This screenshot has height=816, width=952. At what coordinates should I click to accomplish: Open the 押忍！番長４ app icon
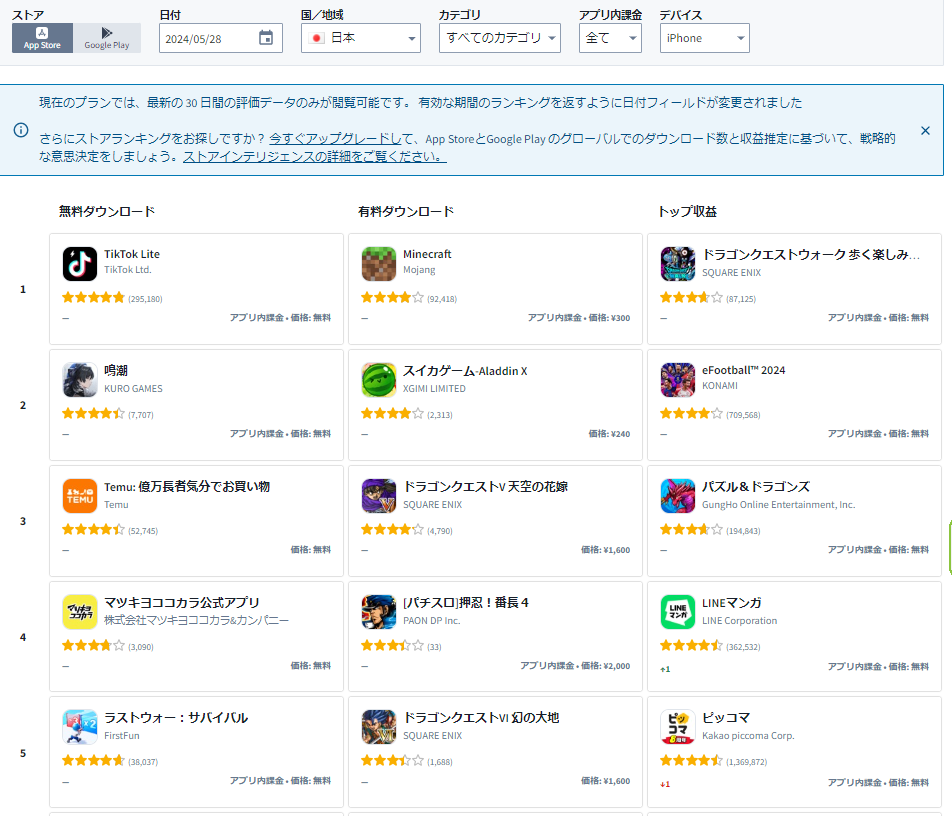pyautogui.click(x=379, y=612)
